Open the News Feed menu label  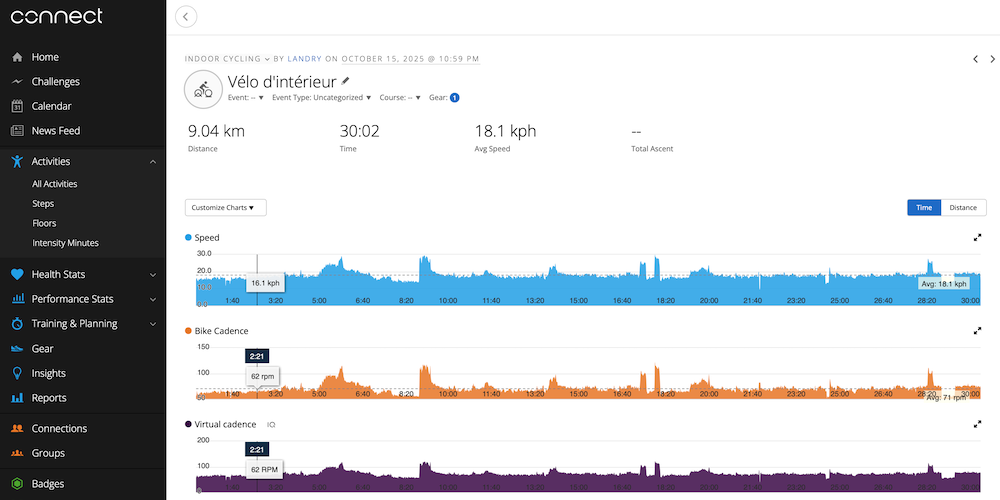56,131
